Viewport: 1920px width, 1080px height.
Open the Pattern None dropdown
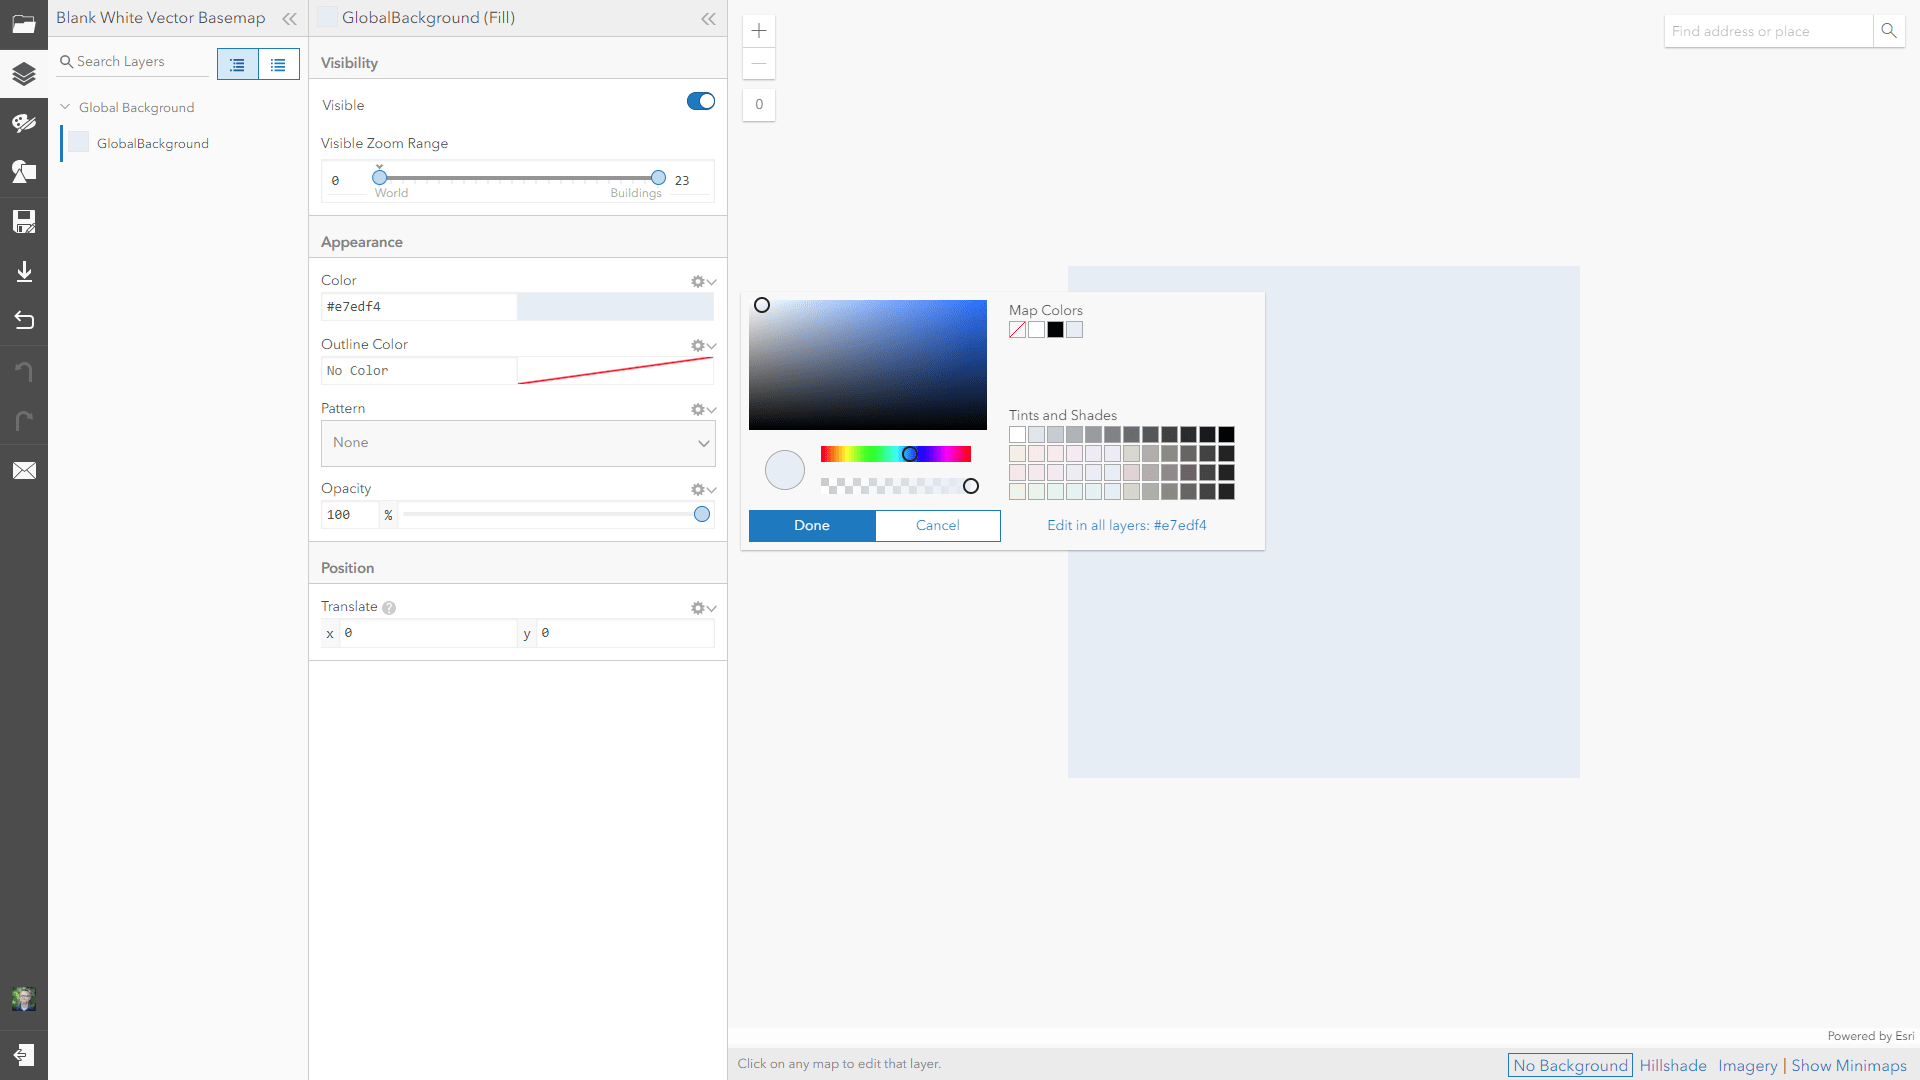(x=518, y=443)
